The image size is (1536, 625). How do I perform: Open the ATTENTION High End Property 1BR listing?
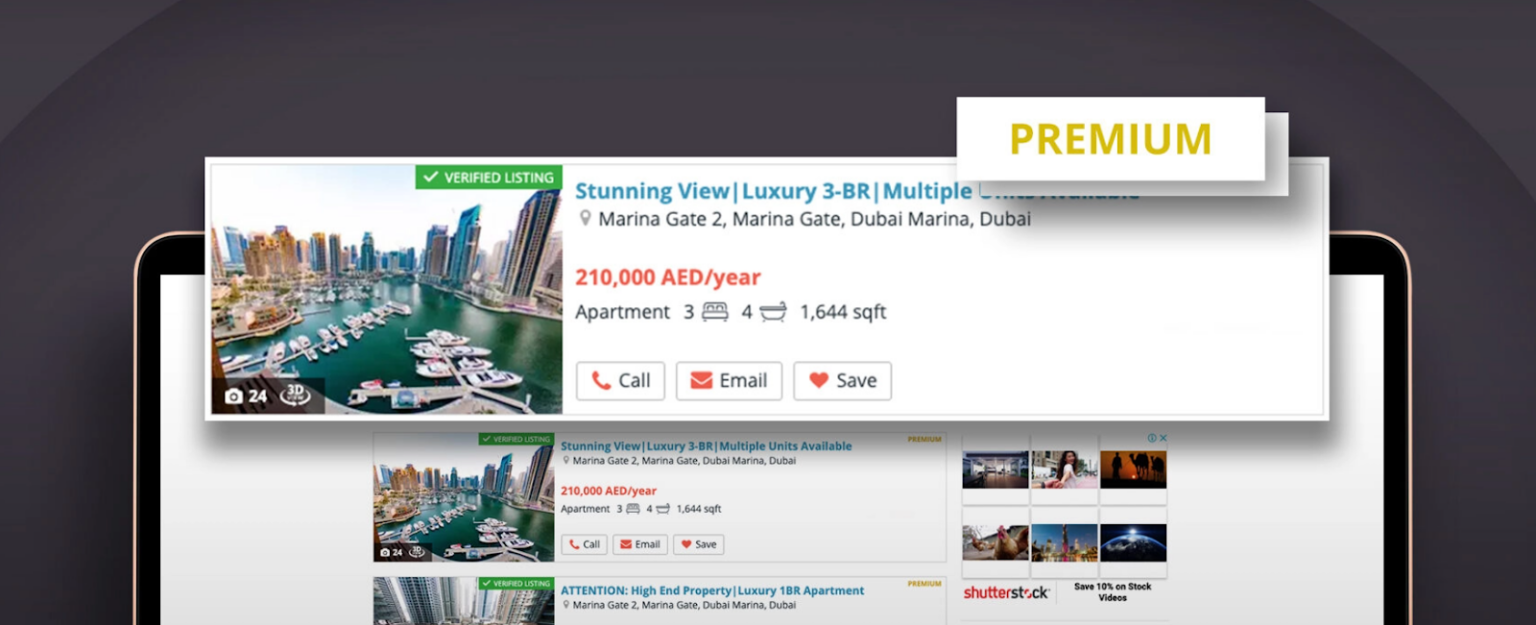pos(713,590)
